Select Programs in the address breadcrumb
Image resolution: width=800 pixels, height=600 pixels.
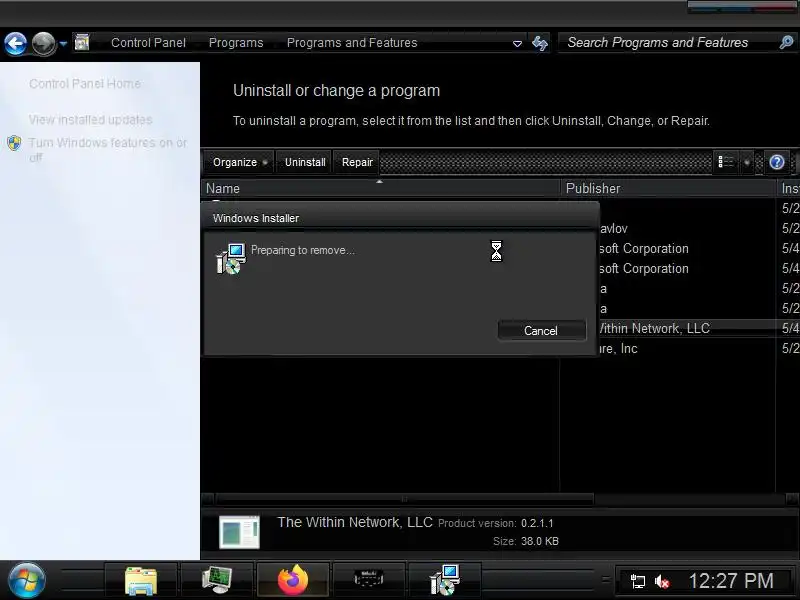pos(236,43)
